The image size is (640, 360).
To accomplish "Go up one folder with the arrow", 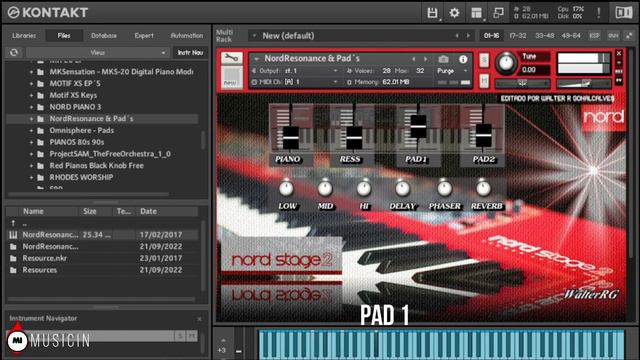I will click(13, 223).
